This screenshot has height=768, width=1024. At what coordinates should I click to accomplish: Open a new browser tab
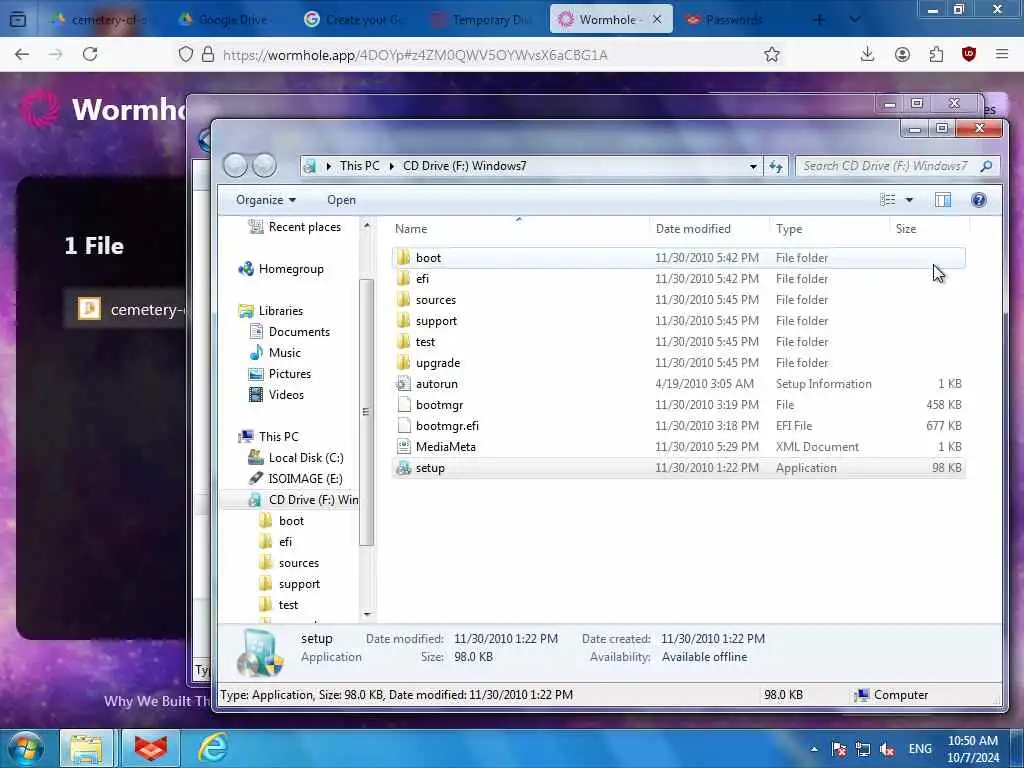click(x=819, y=20)
